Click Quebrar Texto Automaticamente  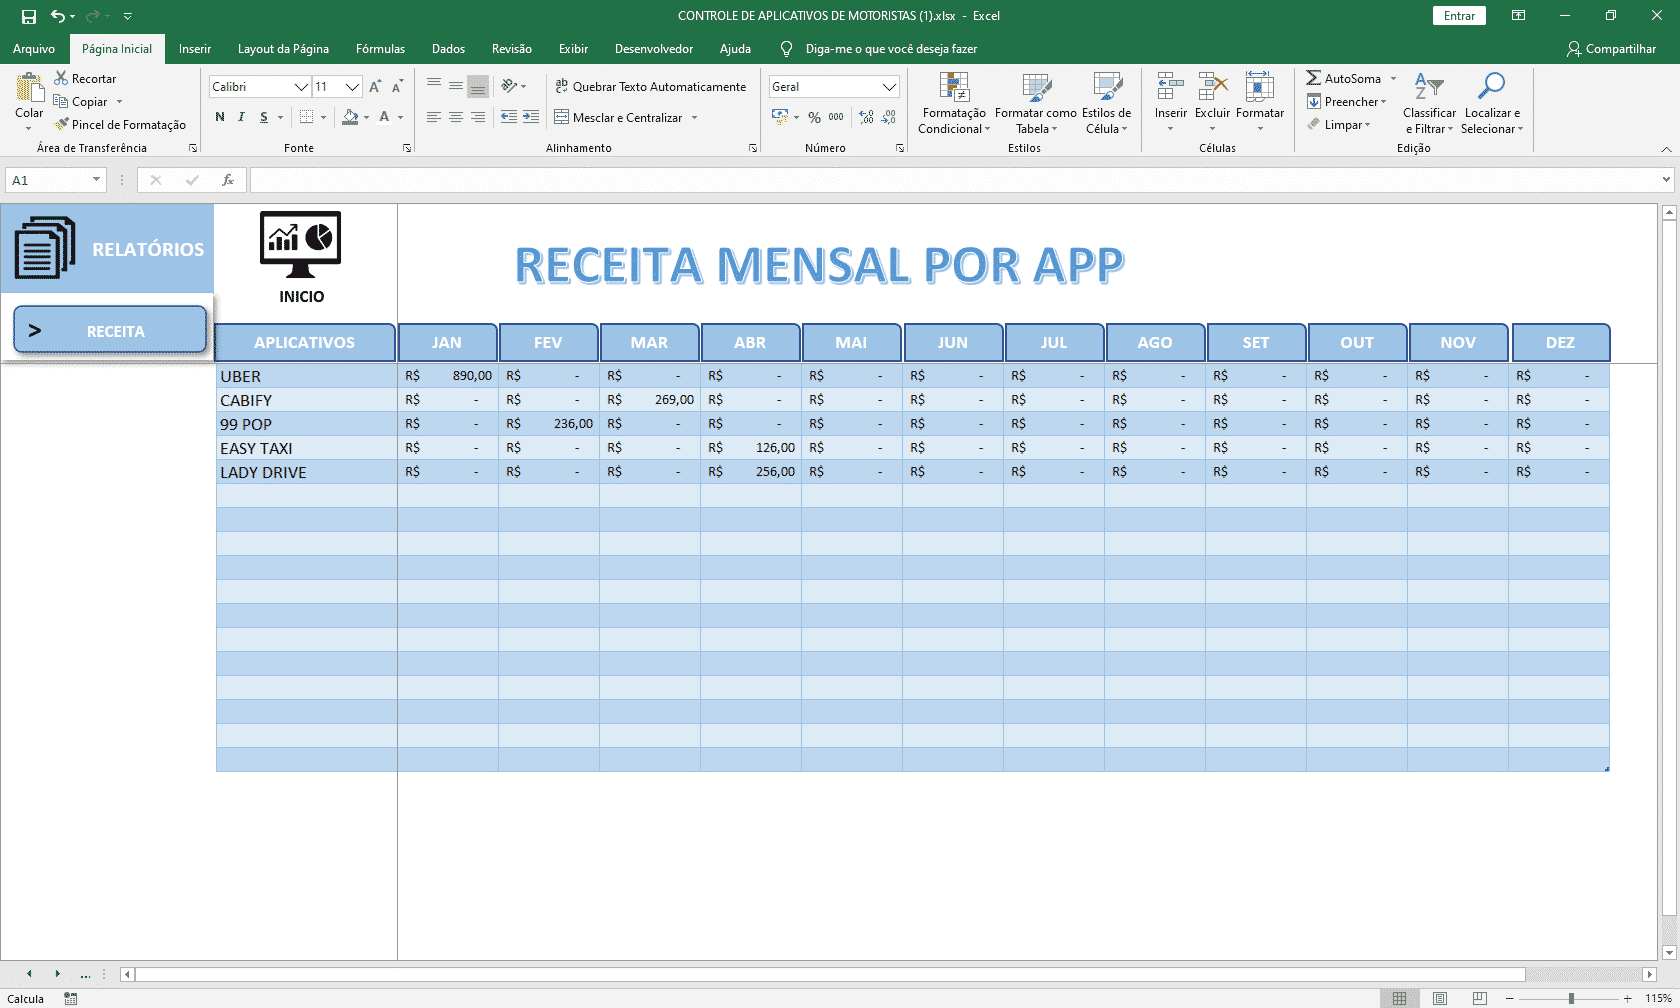coord(650,86)
